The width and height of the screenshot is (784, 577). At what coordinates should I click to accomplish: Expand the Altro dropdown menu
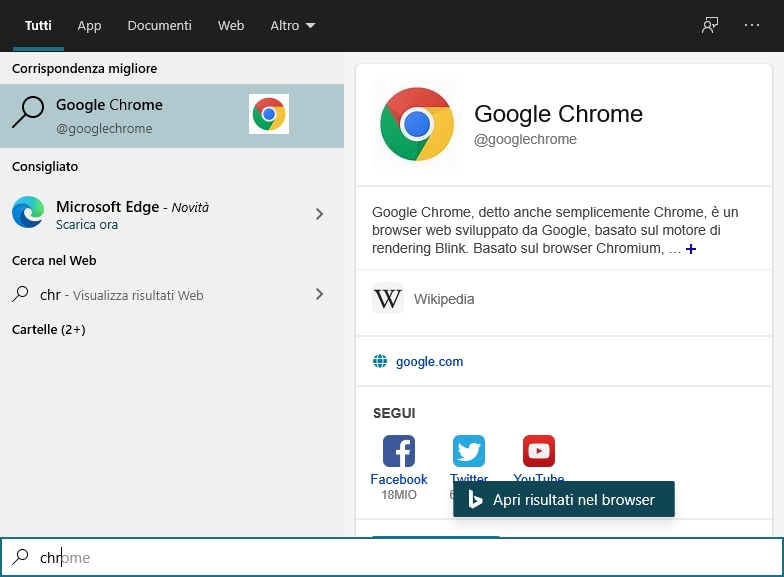point(292,26)
